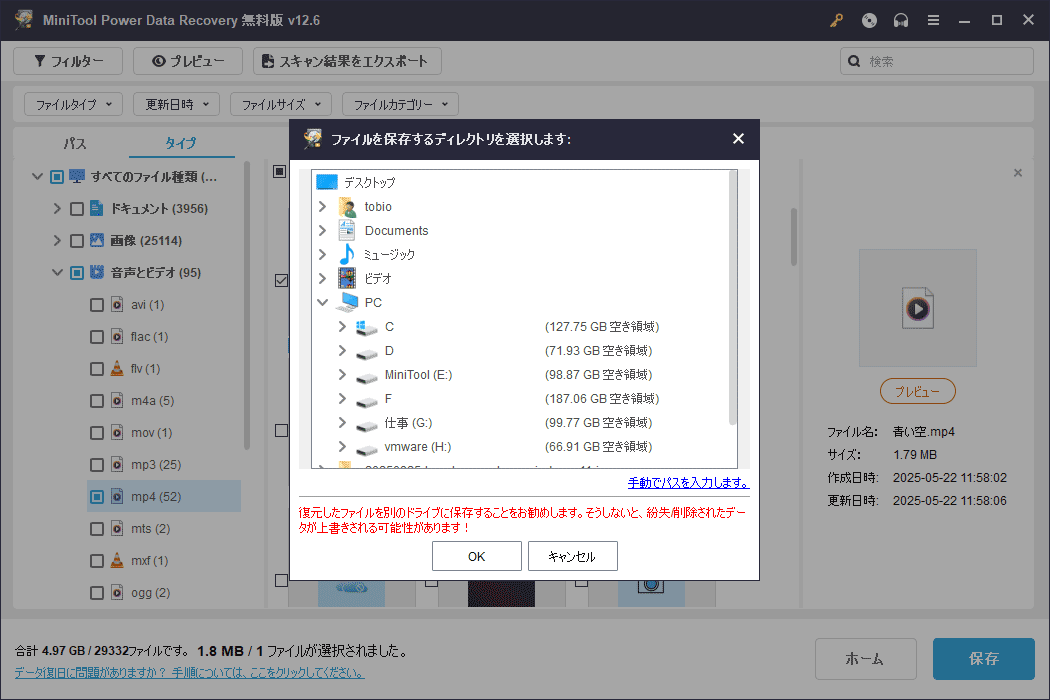Image resolution: width=1050 pixels, height=700 pixels.
Task: Click the file type tree scrollbar
Action: point(247,305)
